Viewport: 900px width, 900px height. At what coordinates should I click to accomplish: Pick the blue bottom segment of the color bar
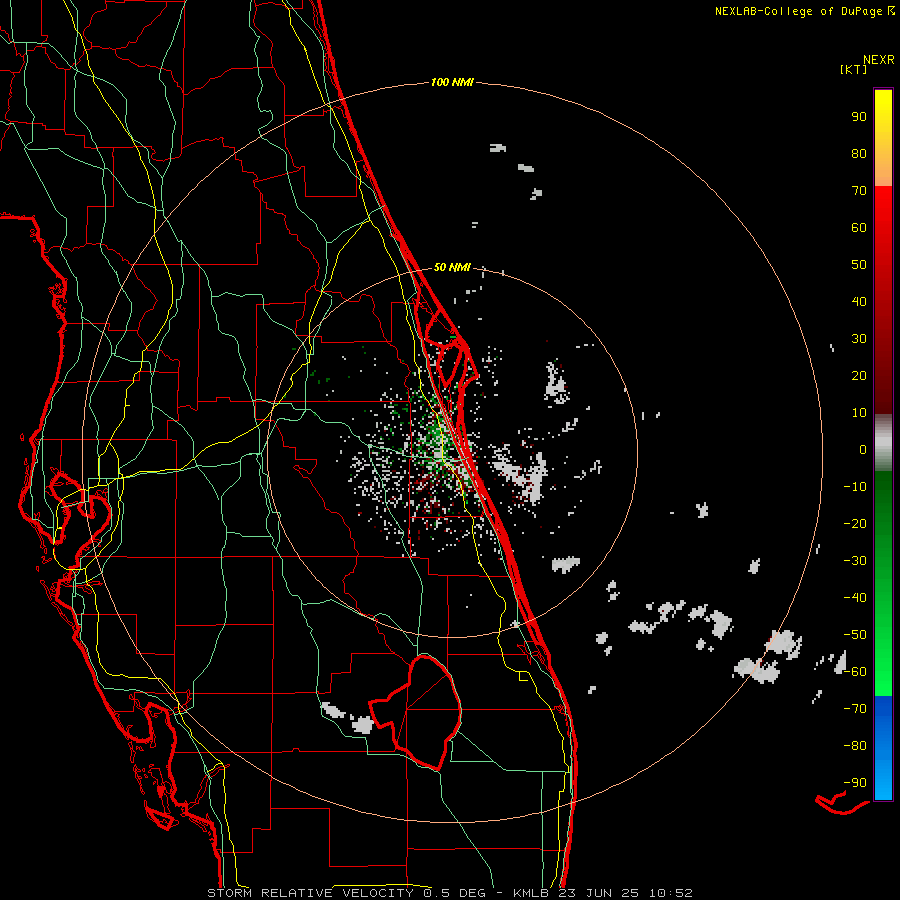point(883,748)
